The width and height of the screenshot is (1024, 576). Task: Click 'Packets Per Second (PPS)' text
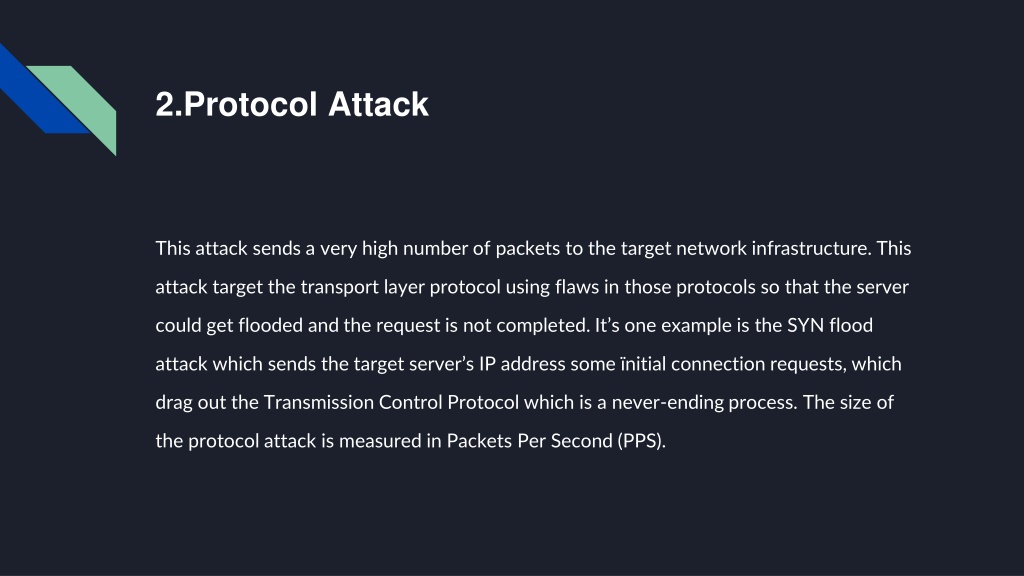[554, 441]
